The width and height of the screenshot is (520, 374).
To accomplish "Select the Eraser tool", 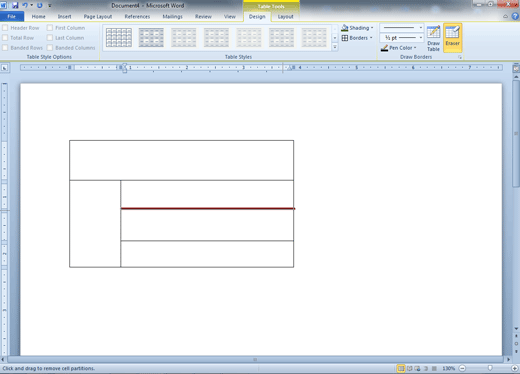I will pyautogui.click(x=452, y=37).
